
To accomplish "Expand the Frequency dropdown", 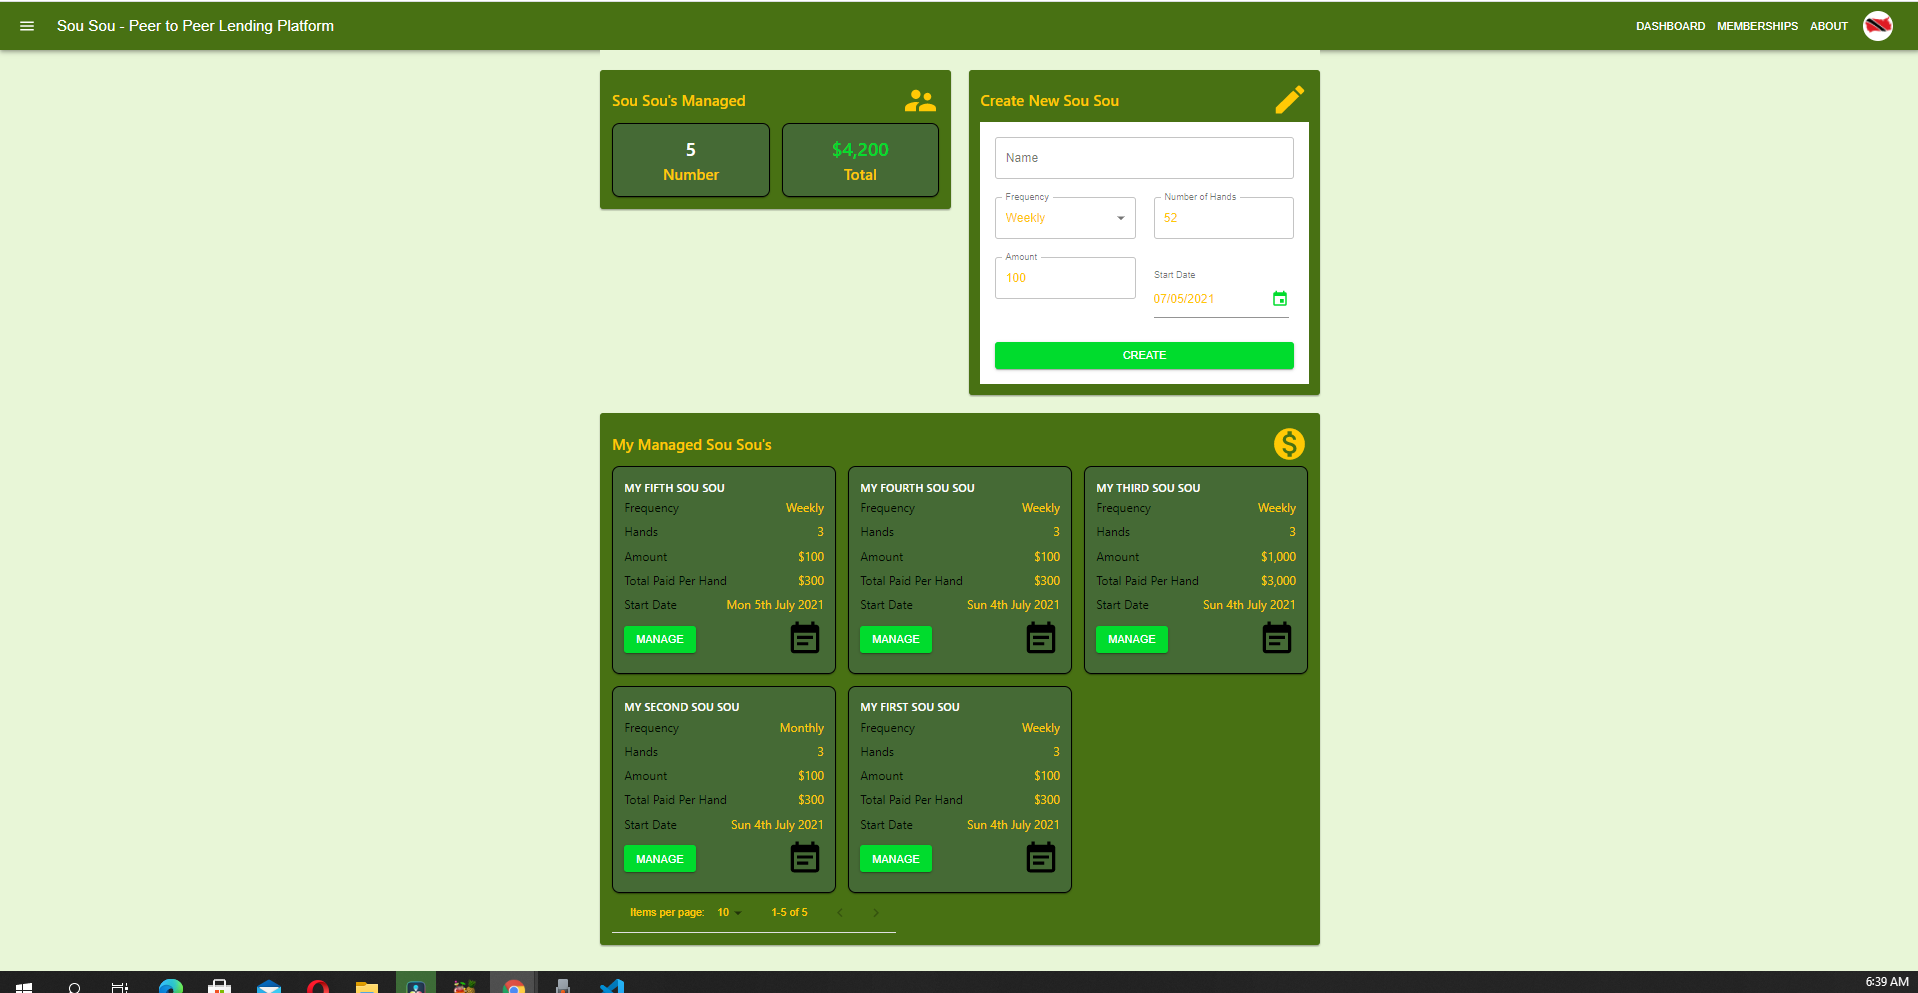I will [1065, 218].
